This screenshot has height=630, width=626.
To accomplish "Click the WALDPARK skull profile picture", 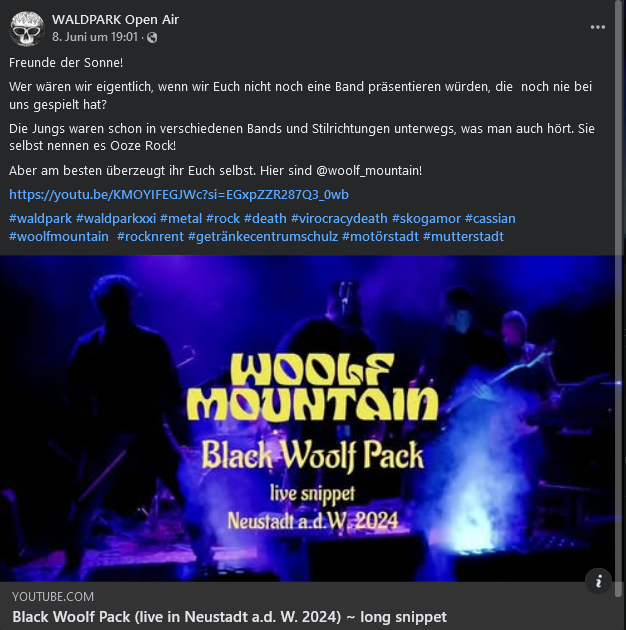I will pos(27,29).
